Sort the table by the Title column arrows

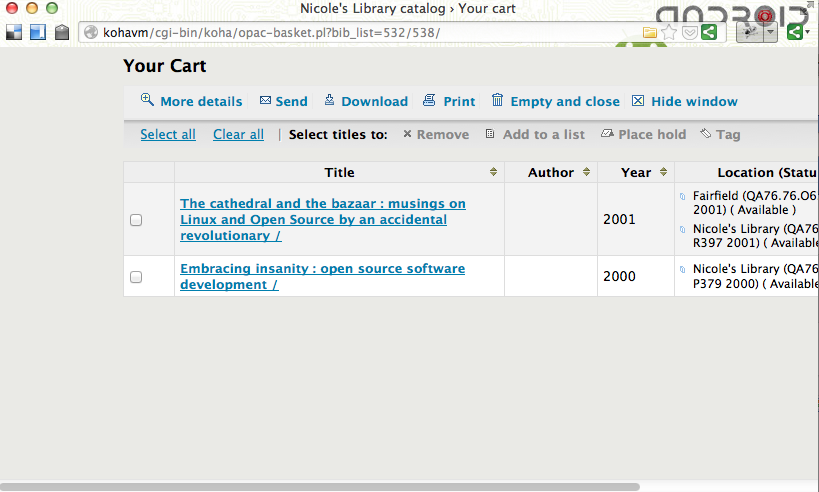pyautogui.click(x=493, y=172)
